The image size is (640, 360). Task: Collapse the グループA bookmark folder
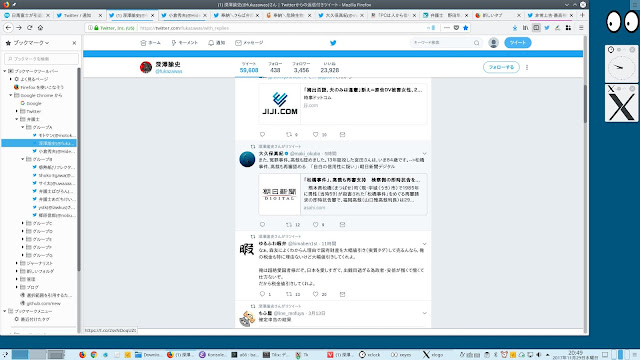click(23, 127)
